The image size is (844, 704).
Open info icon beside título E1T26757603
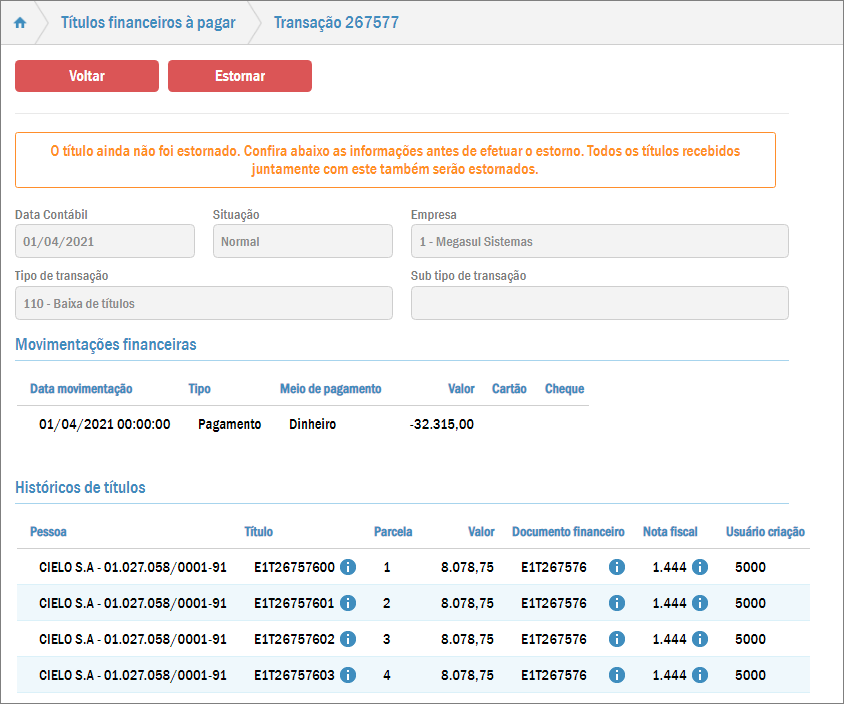(x=348, y=675)
